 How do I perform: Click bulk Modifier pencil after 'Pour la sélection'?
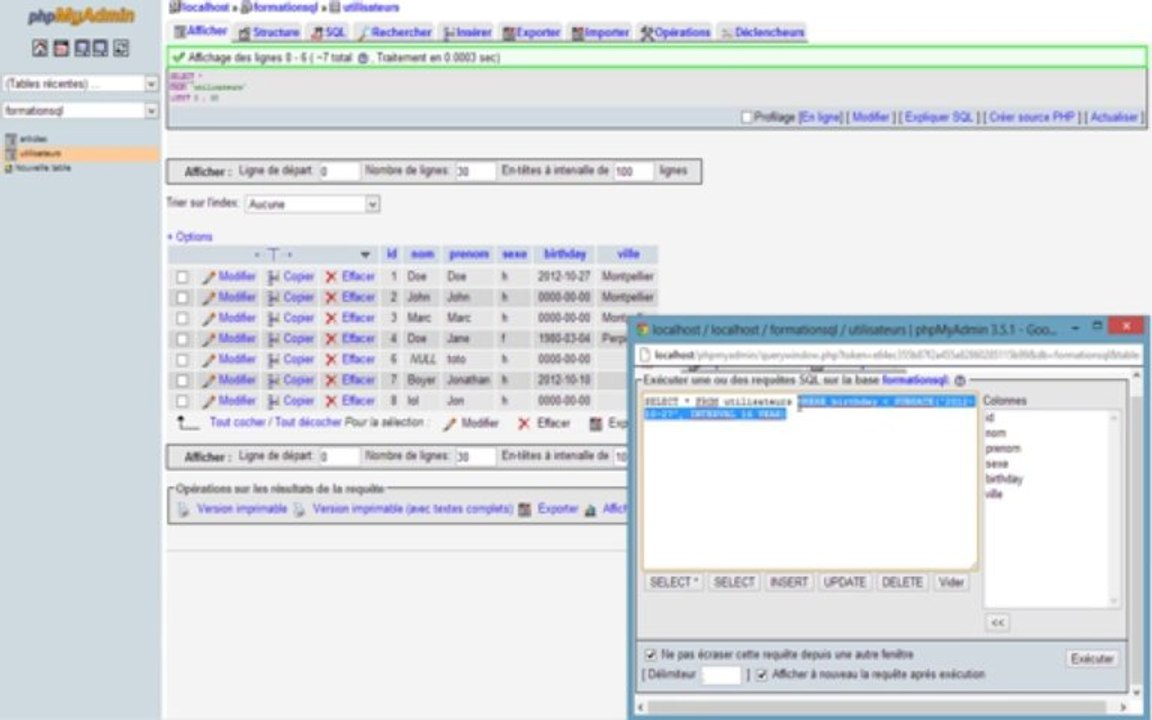(450, 424)
